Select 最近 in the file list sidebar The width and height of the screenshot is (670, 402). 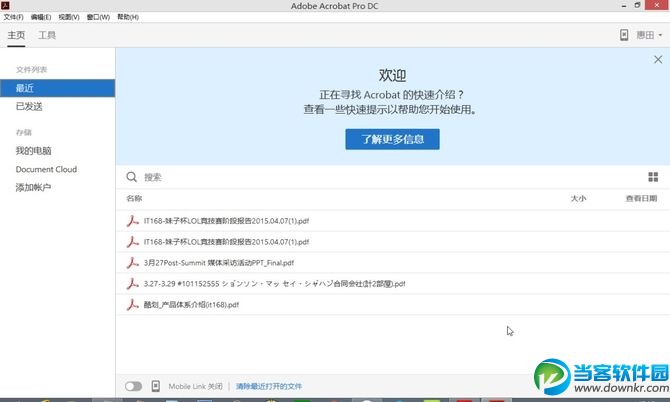click(57, 88)
